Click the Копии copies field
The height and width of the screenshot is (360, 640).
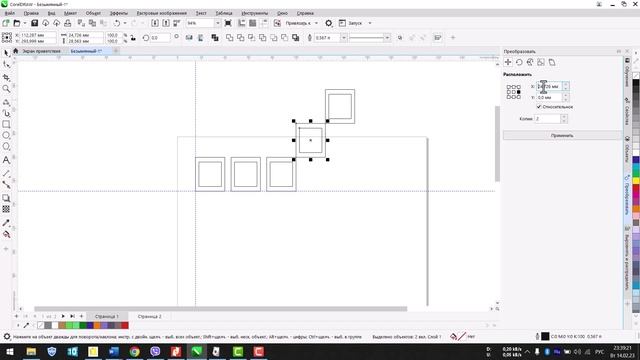click(x=547, y=118)
